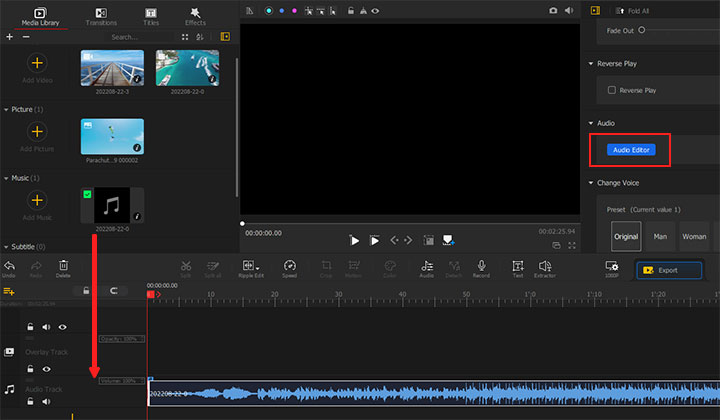Switch to the Transitions tab
Image resolution: width=720 pixels, height=420 pixels.
tap(101, 15)
